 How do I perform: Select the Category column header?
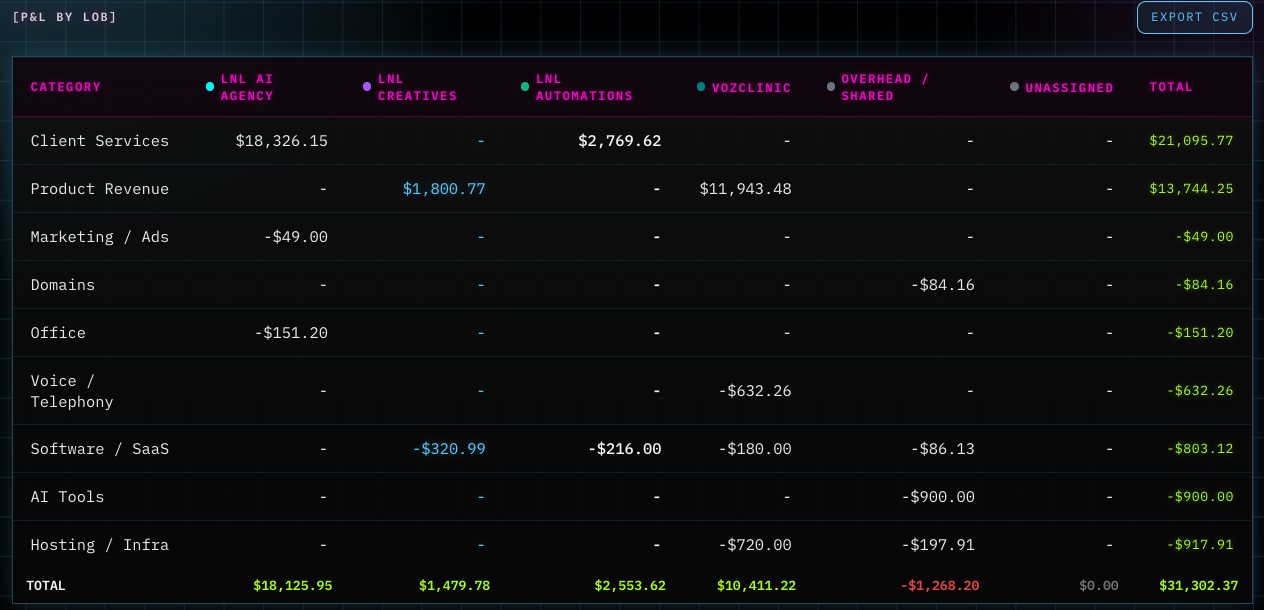(x=66, y=87)
